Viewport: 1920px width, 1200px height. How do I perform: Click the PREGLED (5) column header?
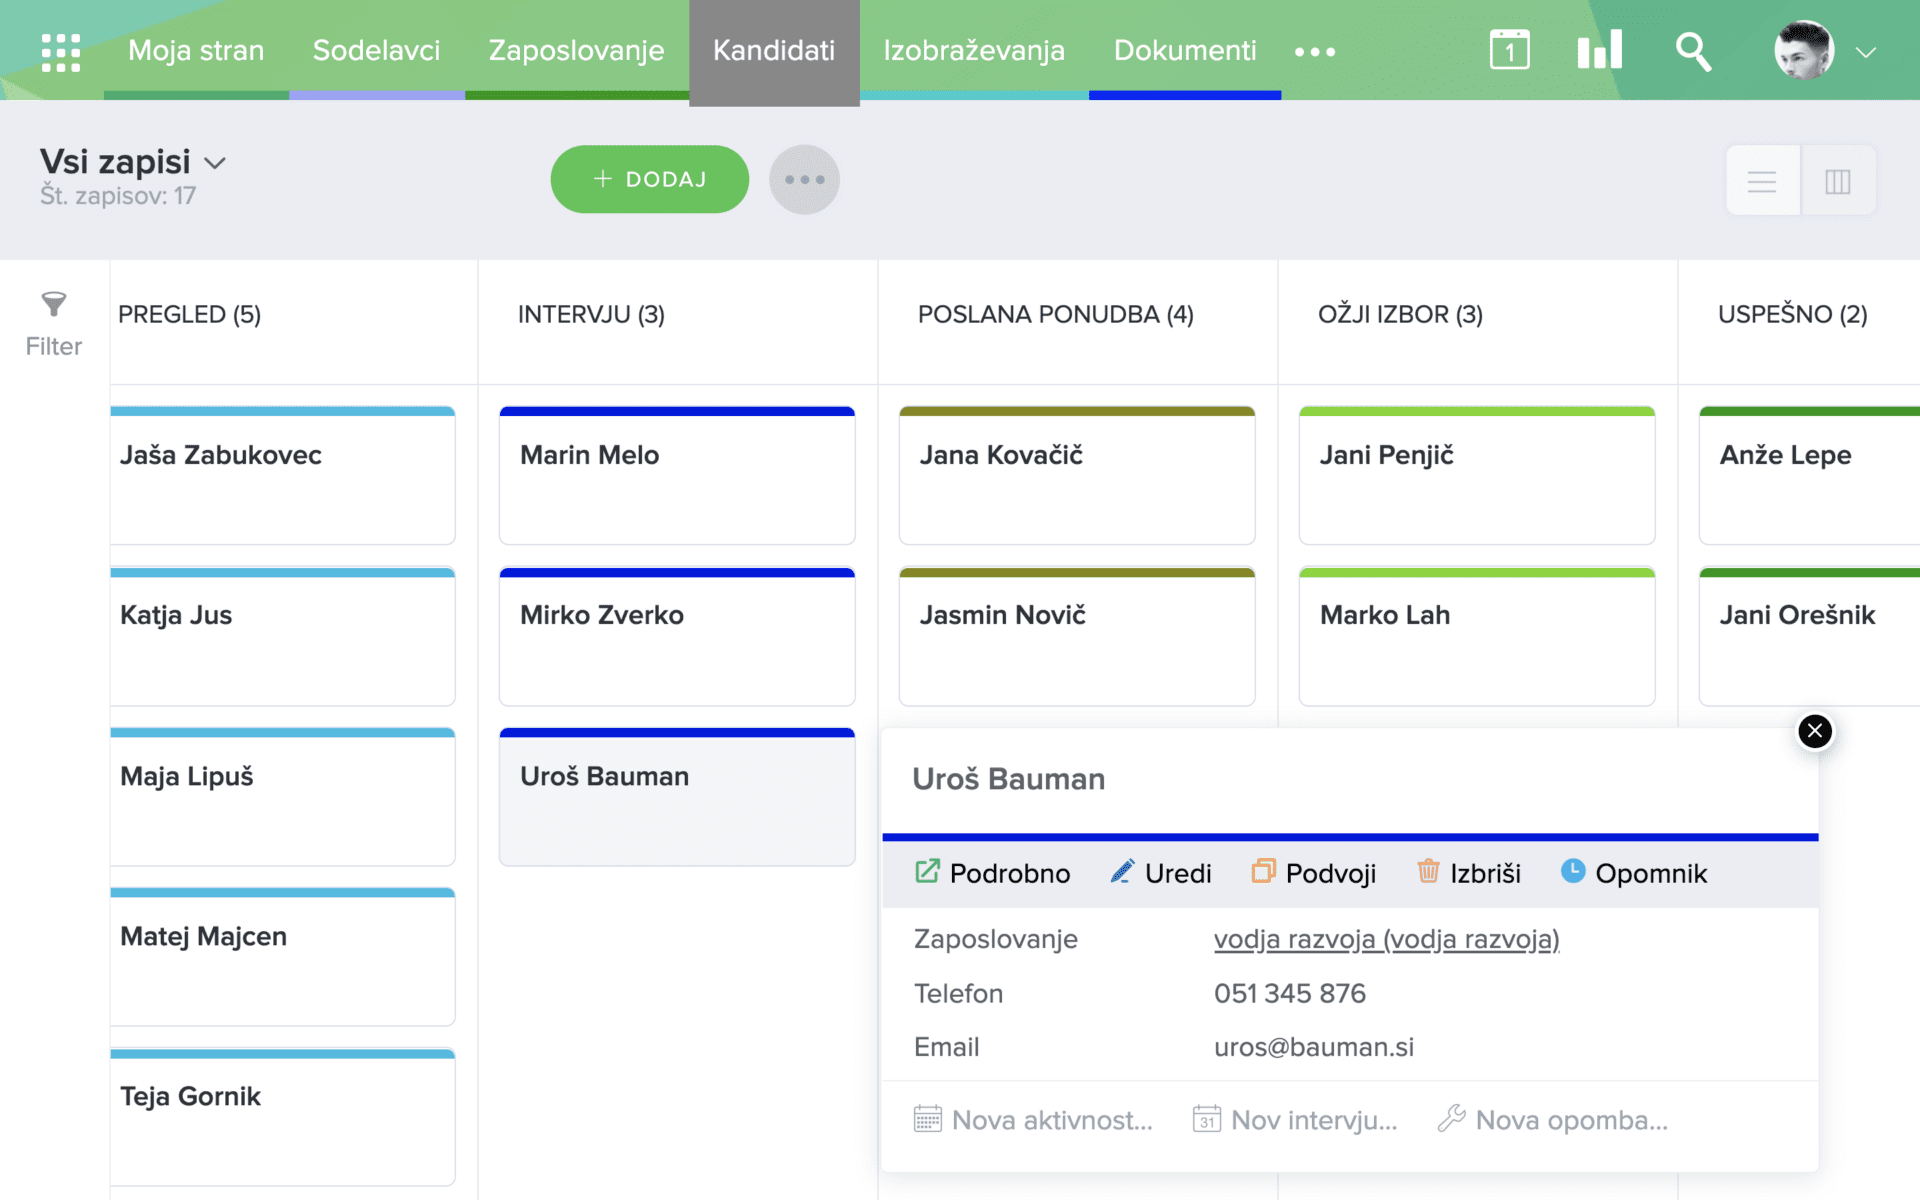click(190, 314)
